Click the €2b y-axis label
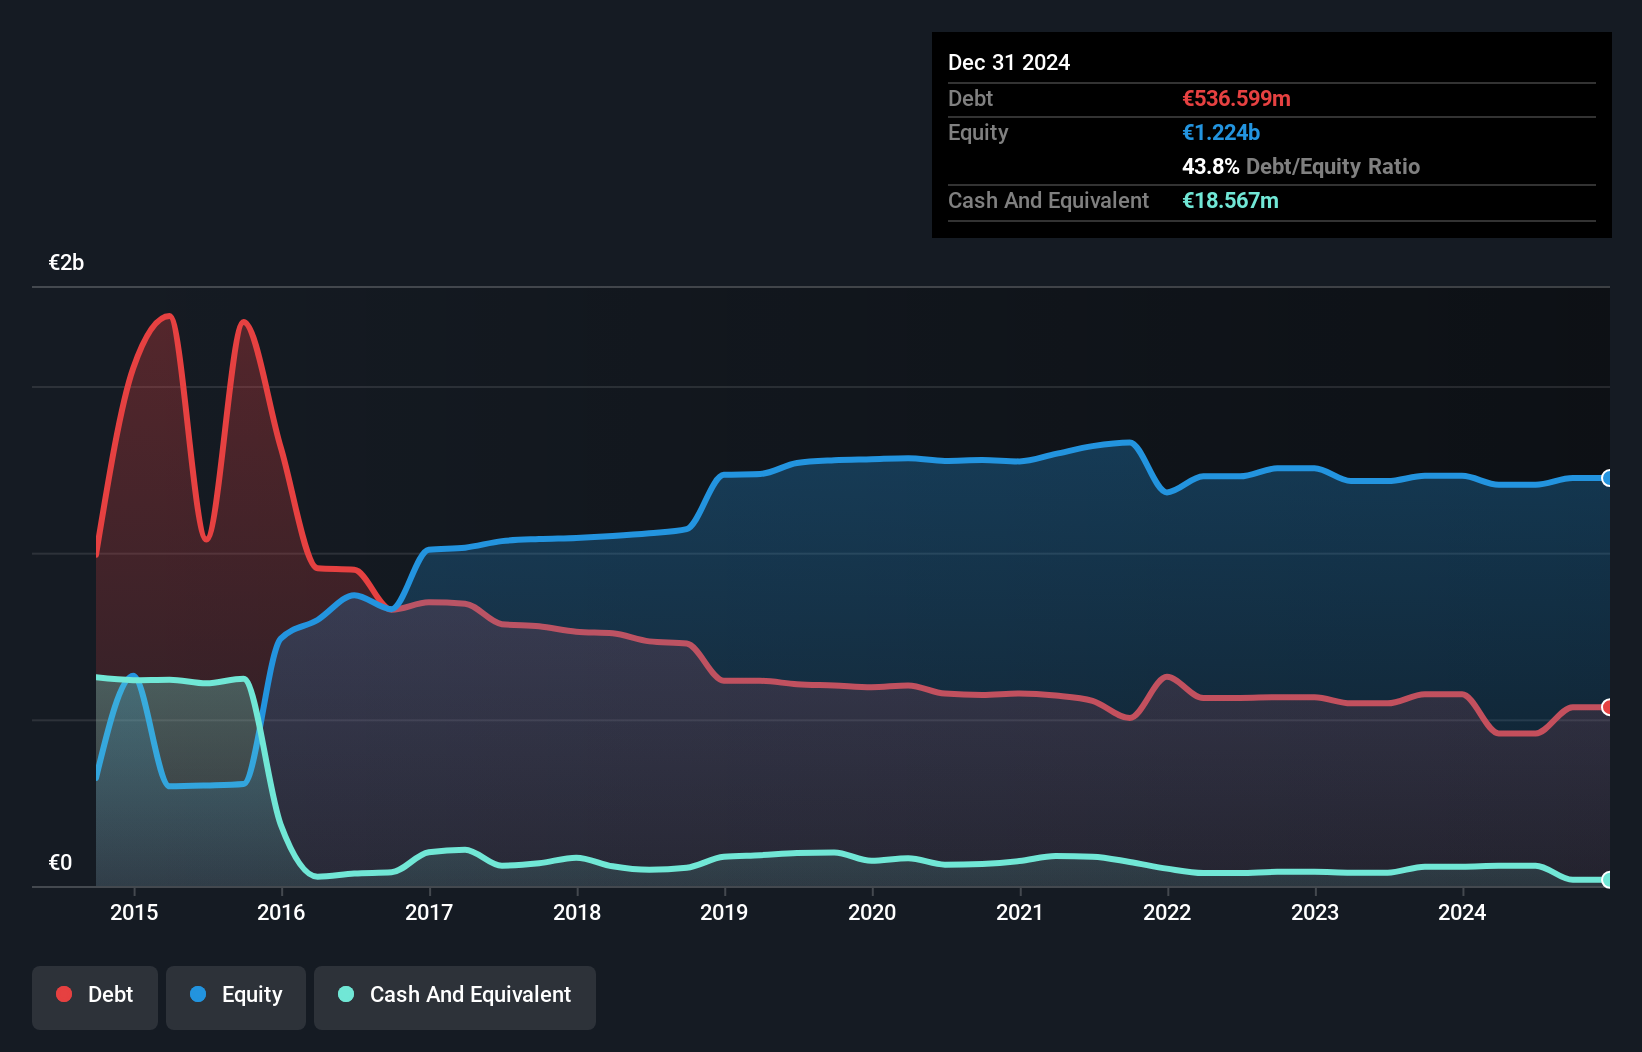Viewport: 1642px width, 1052px height. pyautogui.click(x=66, y=263)
